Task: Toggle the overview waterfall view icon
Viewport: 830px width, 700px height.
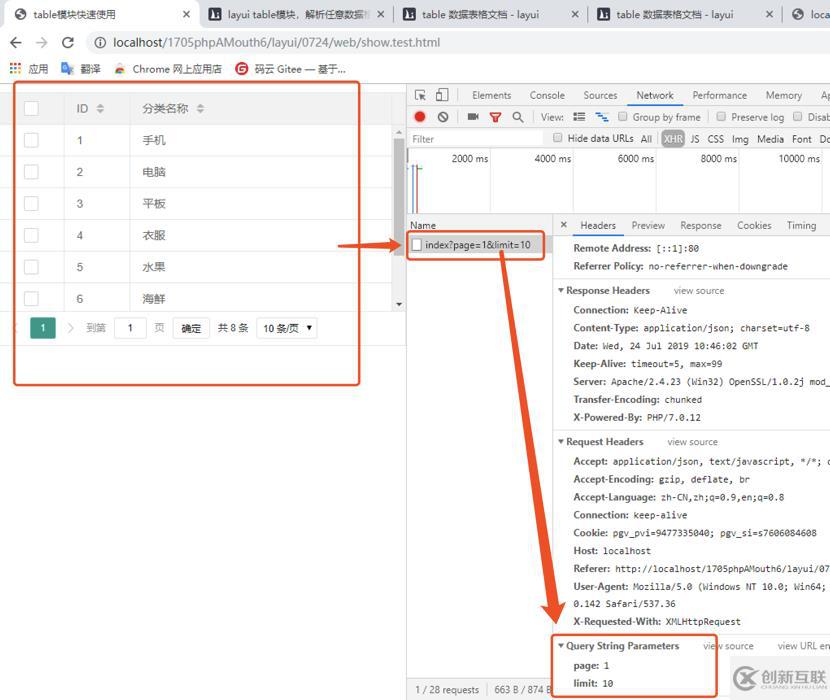Action: click(601, 117)
